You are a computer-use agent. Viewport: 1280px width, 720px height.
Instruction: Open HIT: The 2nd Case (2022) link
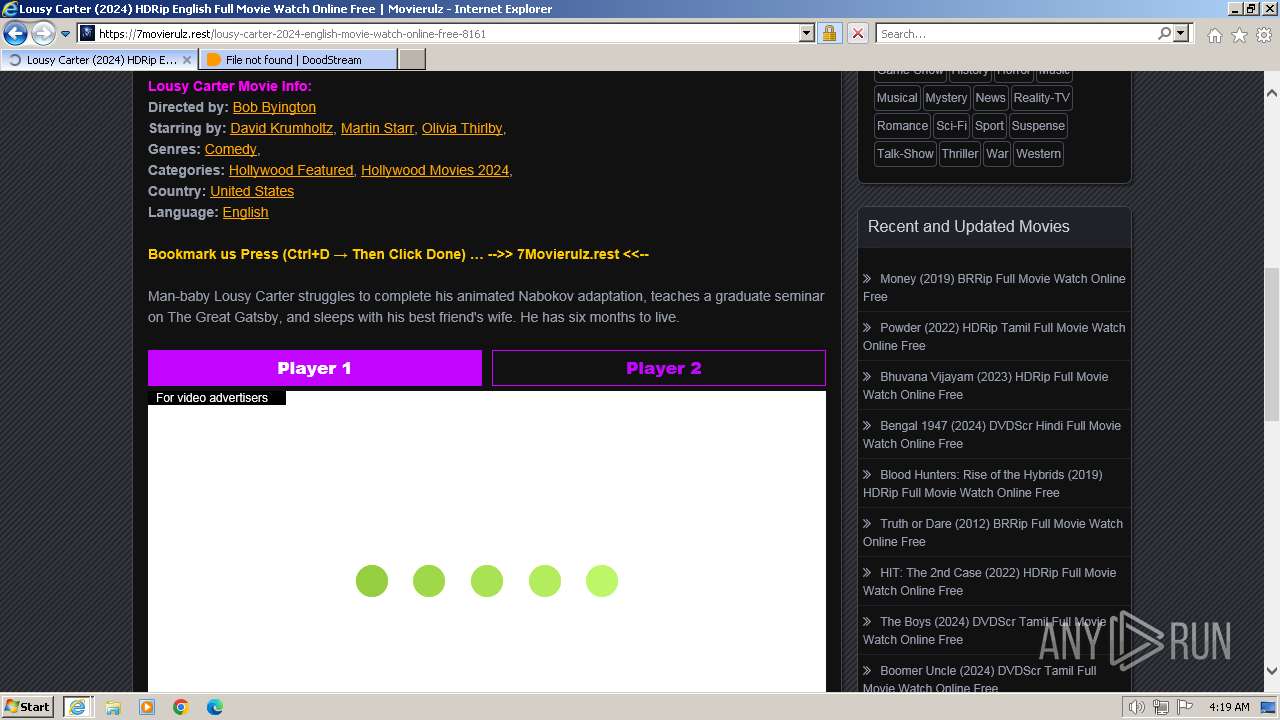click(x=990, y=582)
